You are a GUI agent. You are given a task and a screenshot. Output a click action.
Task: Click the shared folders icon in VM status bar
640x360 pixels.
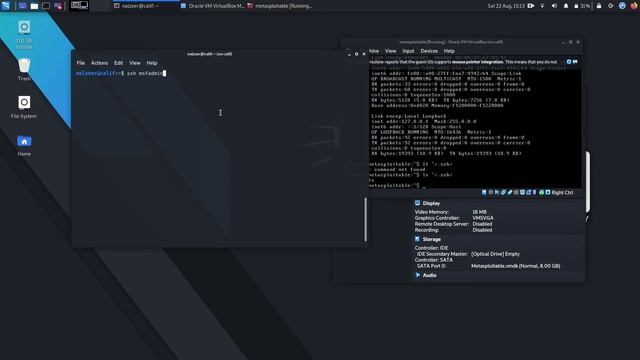[x=516, y=192]
